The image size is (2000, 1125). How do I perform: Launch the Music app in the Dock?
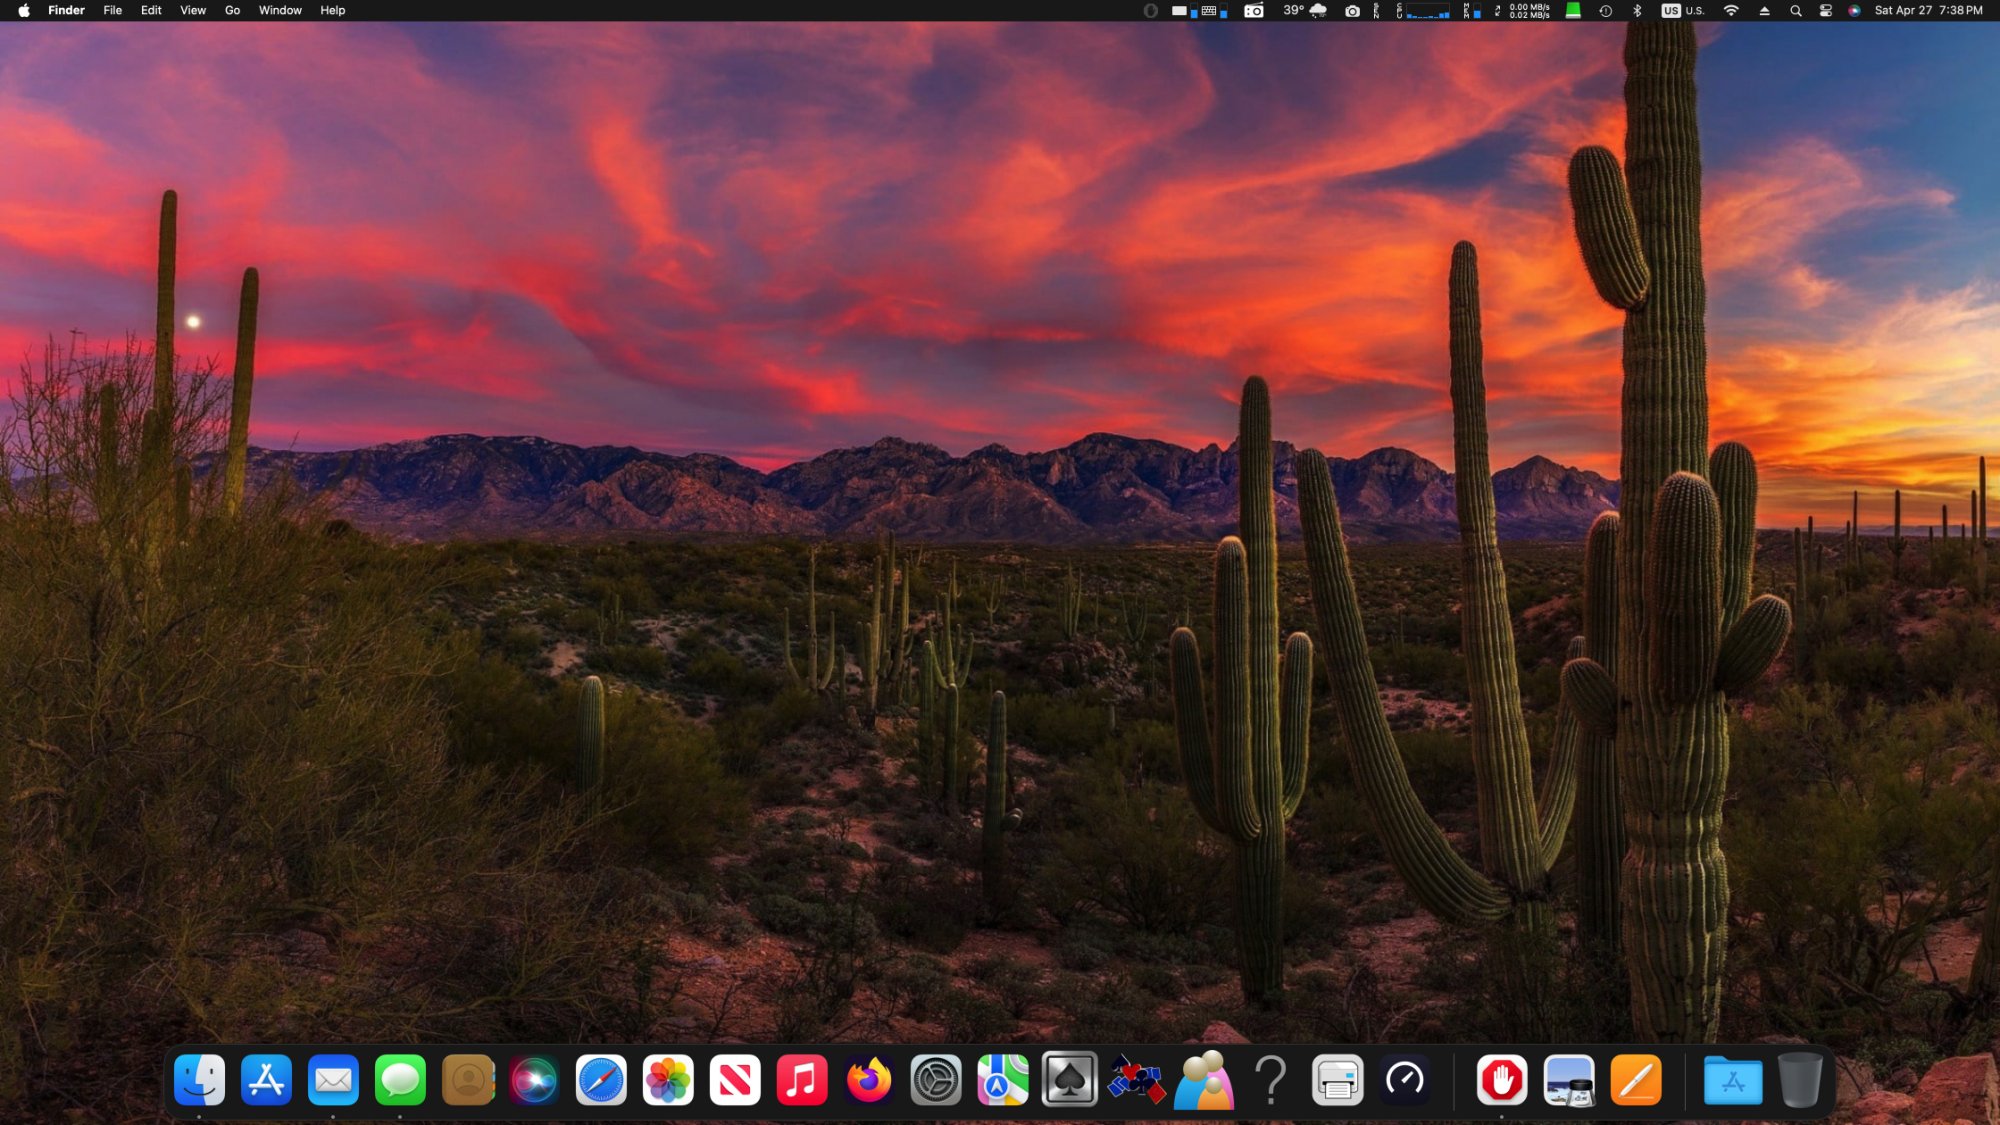point(802,1080)
